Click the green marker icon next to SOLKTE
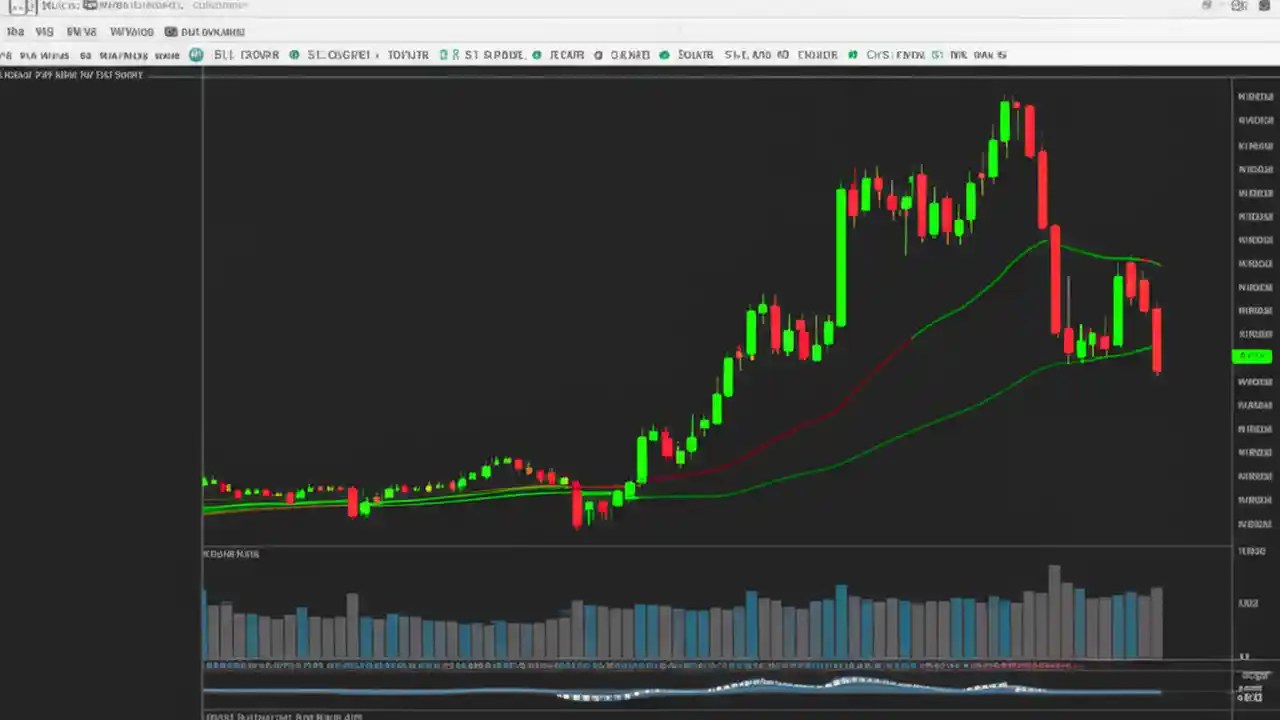Screen dimensions: 1280x720 pyautogui.click(x=664, y=55)
